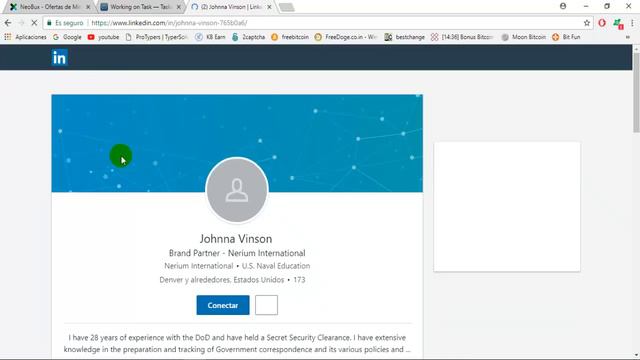Click the vertical page scrollbar thumb
The height and width of the screenshot is (360, 640).
pyautogui.click(x=636, y=92)
